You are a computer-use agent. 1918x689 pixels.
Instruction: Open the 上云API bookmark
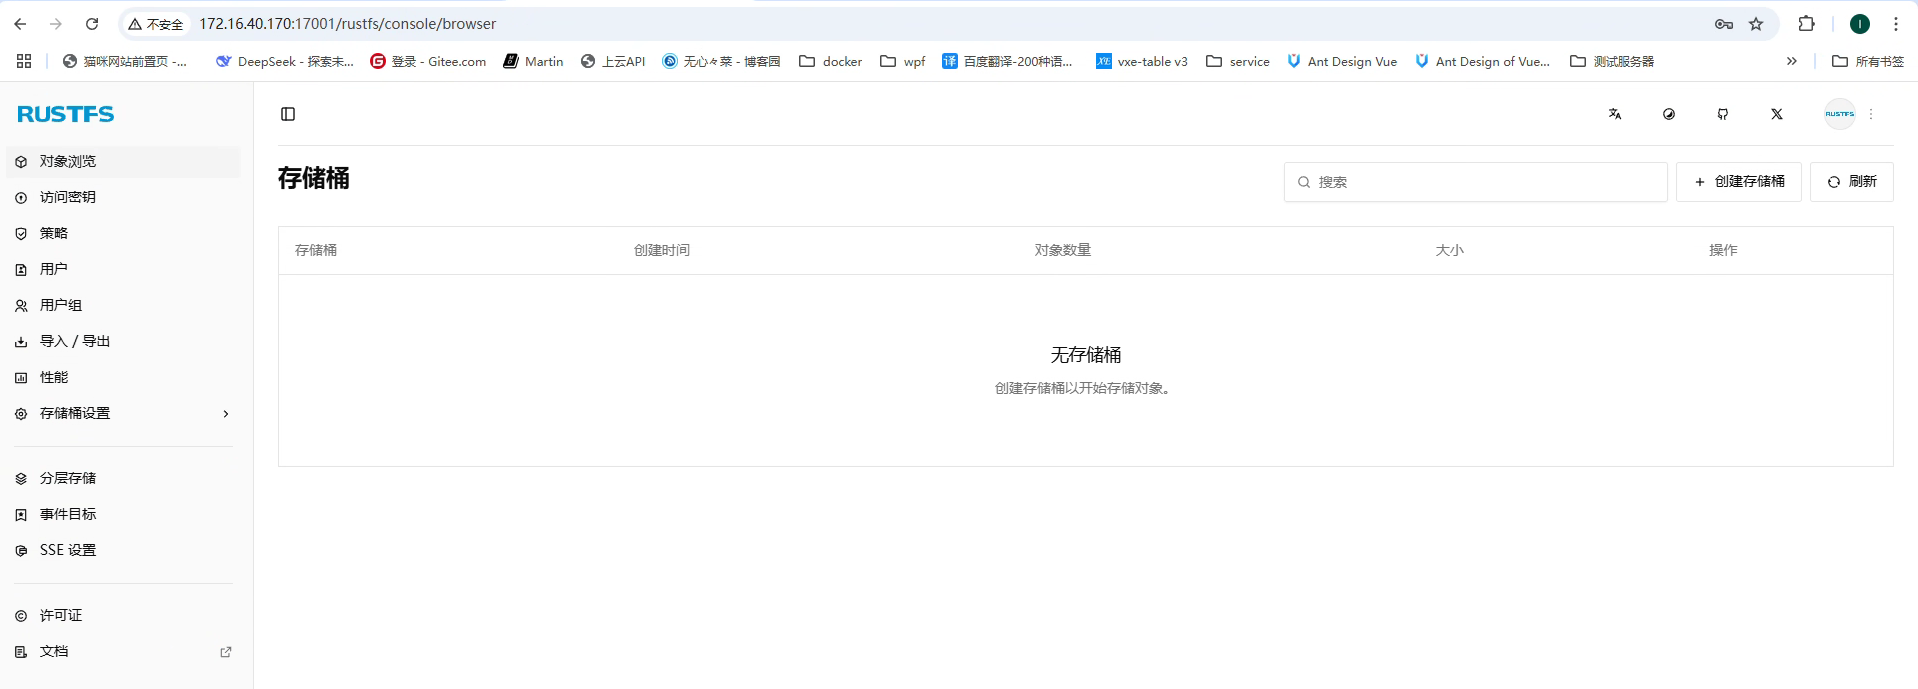coord(613,61)
